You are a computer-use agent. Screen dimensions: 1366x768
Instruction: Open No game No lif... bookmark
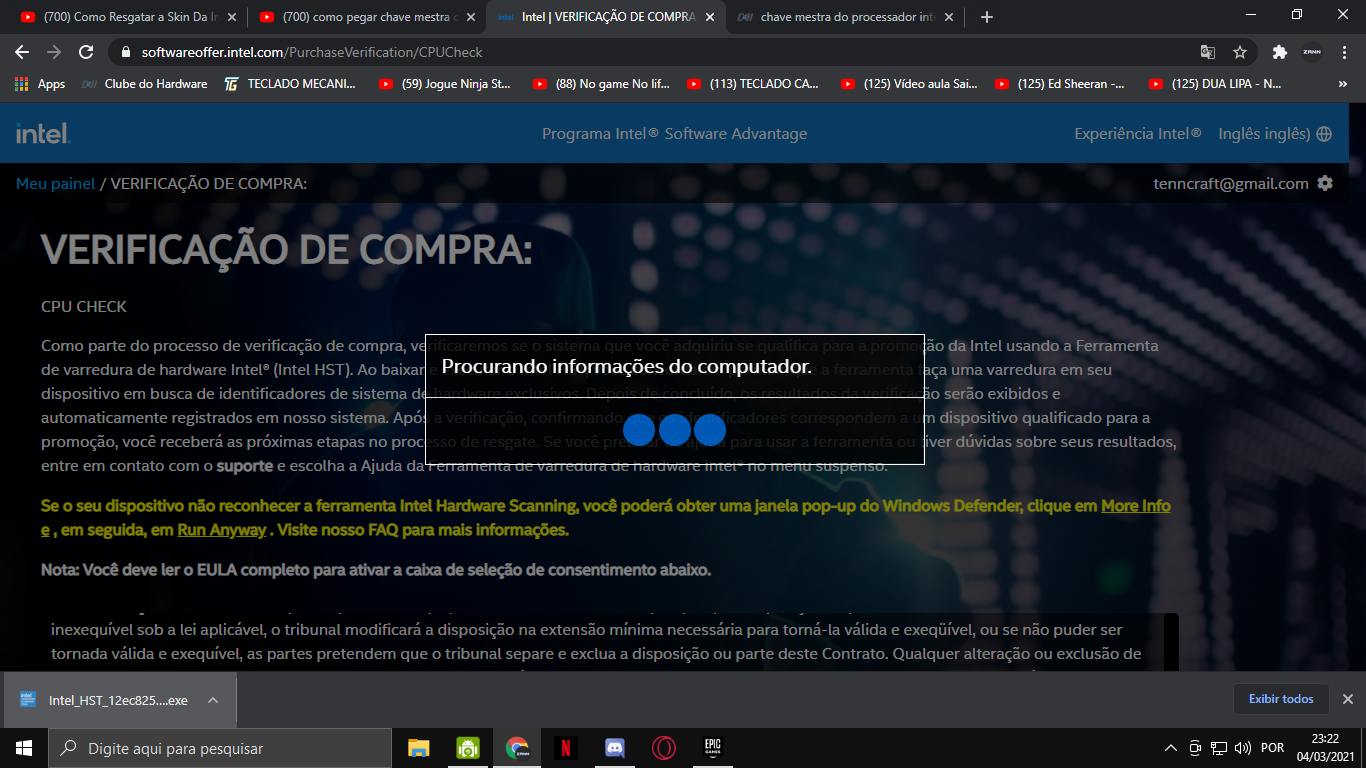pyautogui.click(x=601, y=84)
